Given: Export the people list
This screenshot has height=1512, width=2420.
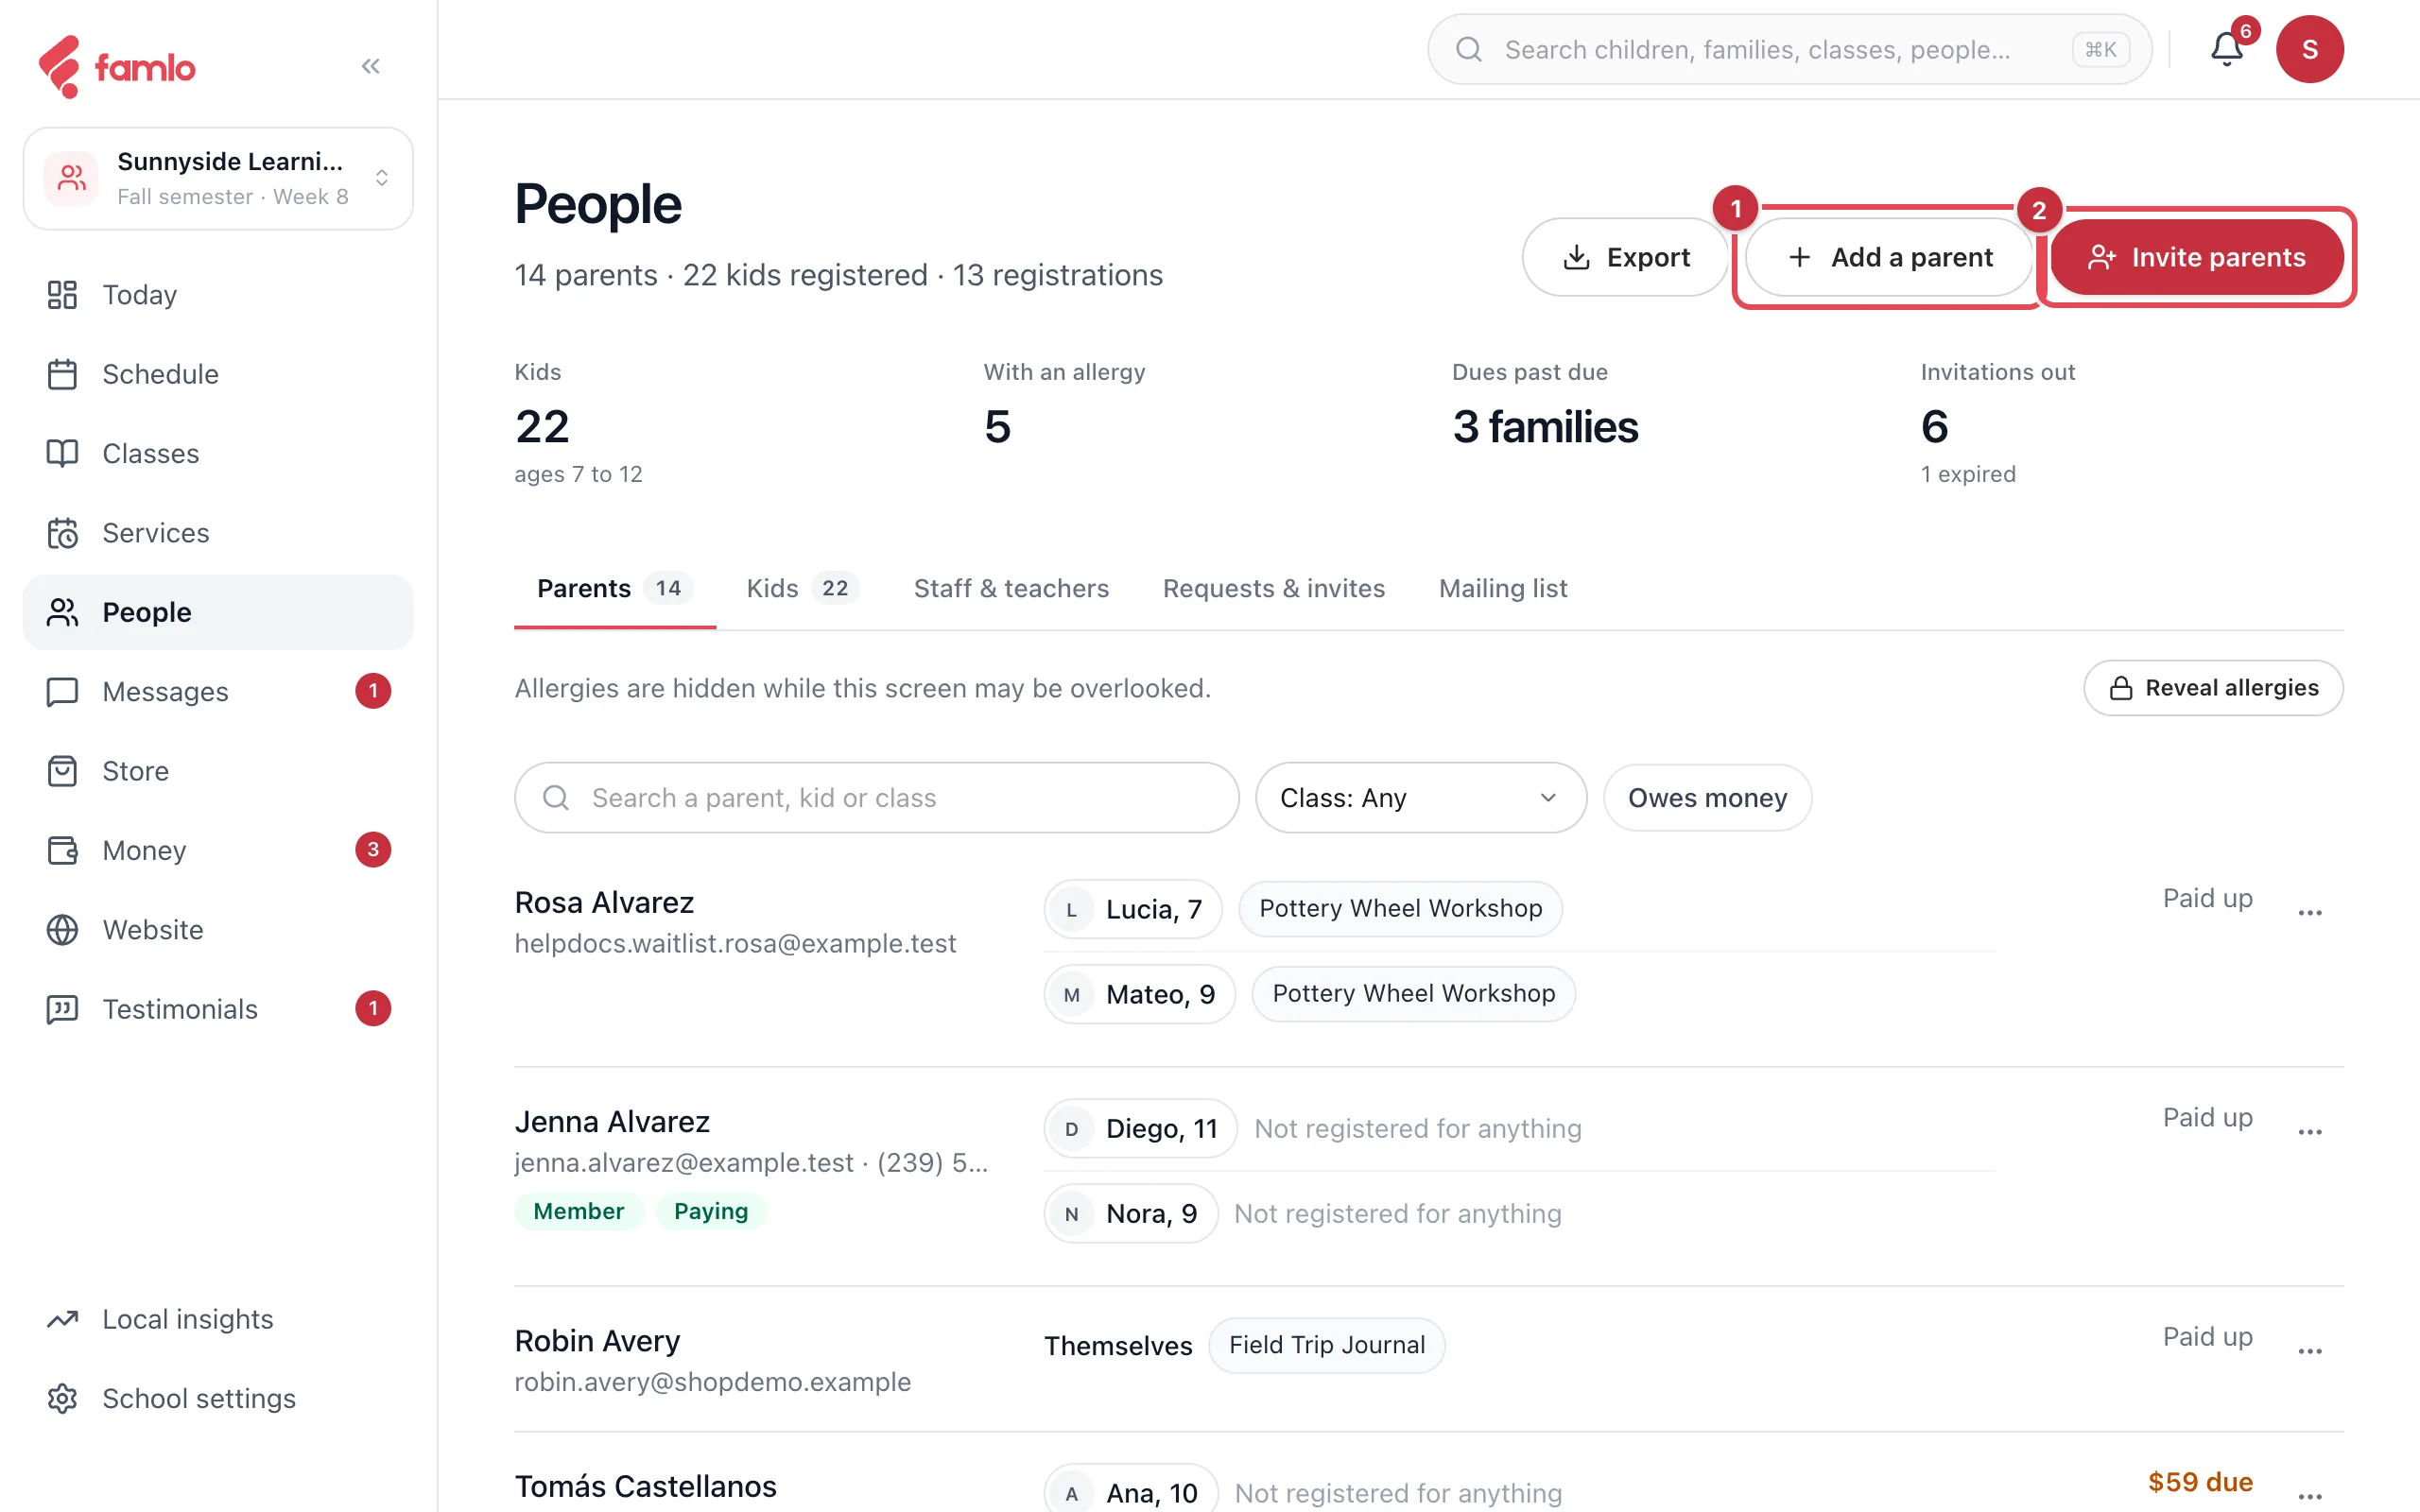Looking at the screenshot, I should pyautogui.click(x=1625, y=257).
